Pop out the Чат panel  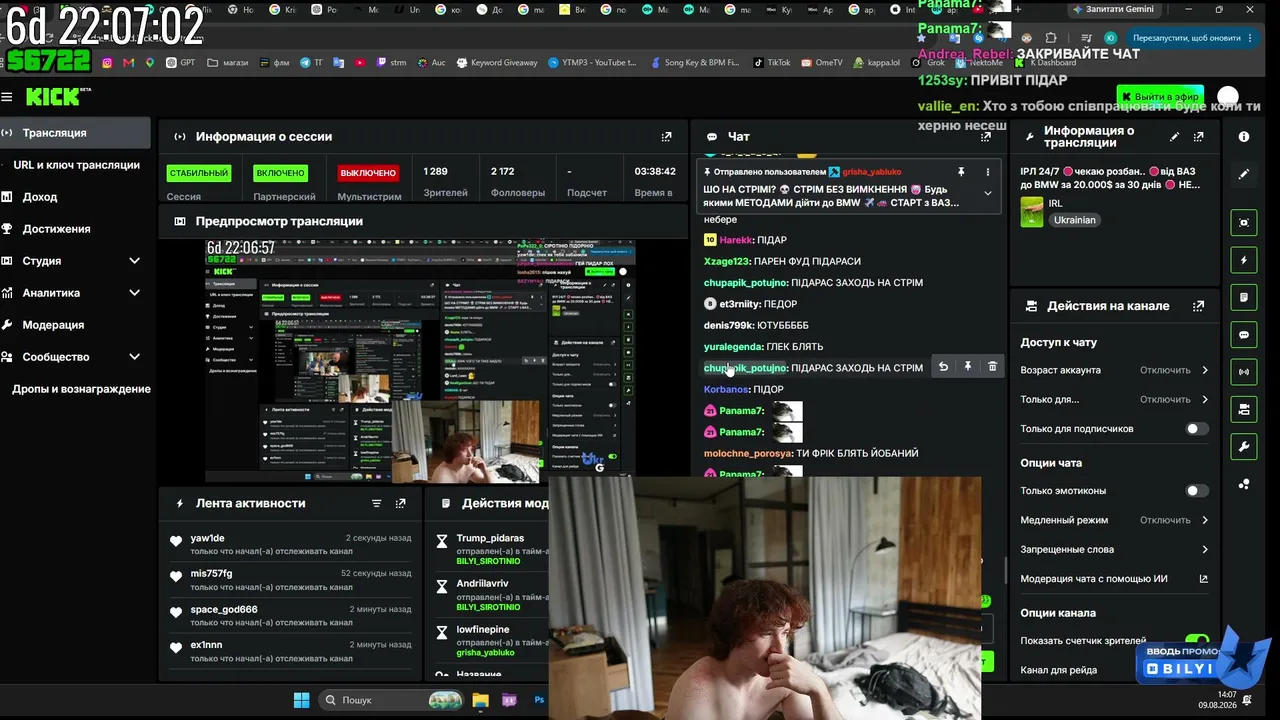[986, 137]
